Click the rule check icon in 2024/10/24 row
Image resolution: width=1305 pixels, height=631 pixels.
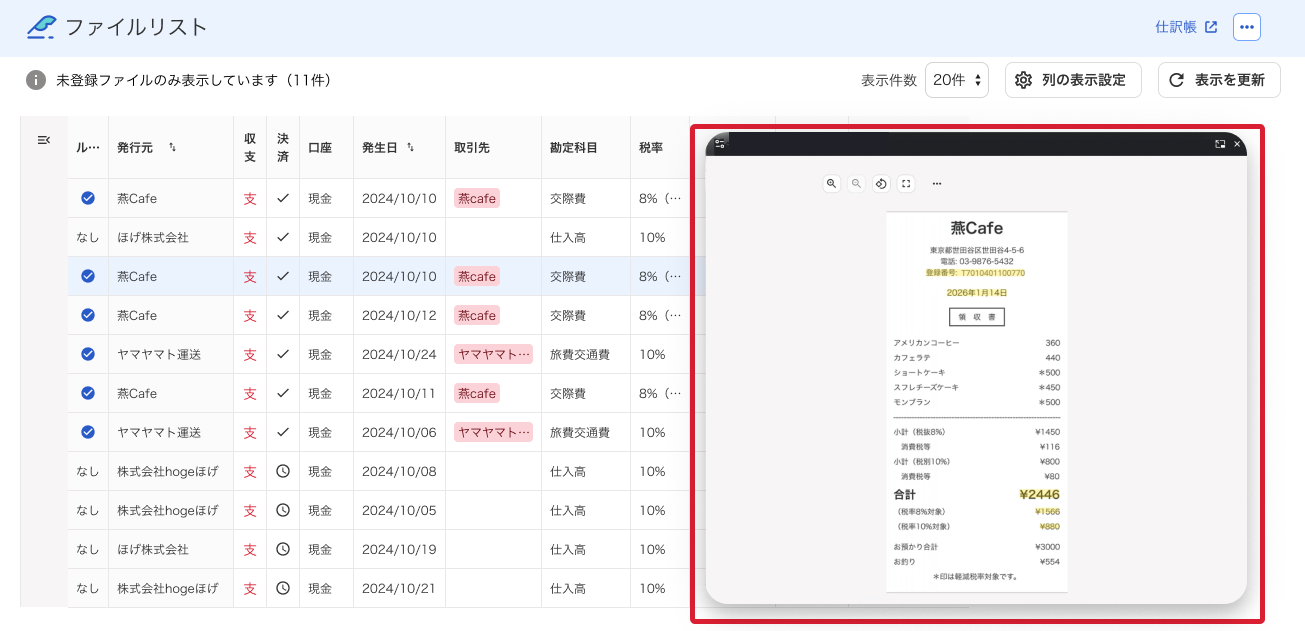coord(88,354)
